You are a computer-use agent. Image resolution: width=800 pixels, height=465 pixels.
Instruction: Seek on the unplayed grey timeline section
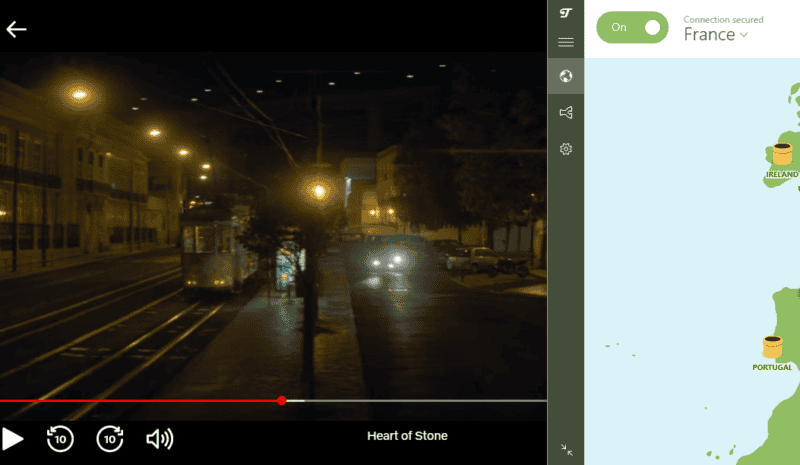click(416, 401)
